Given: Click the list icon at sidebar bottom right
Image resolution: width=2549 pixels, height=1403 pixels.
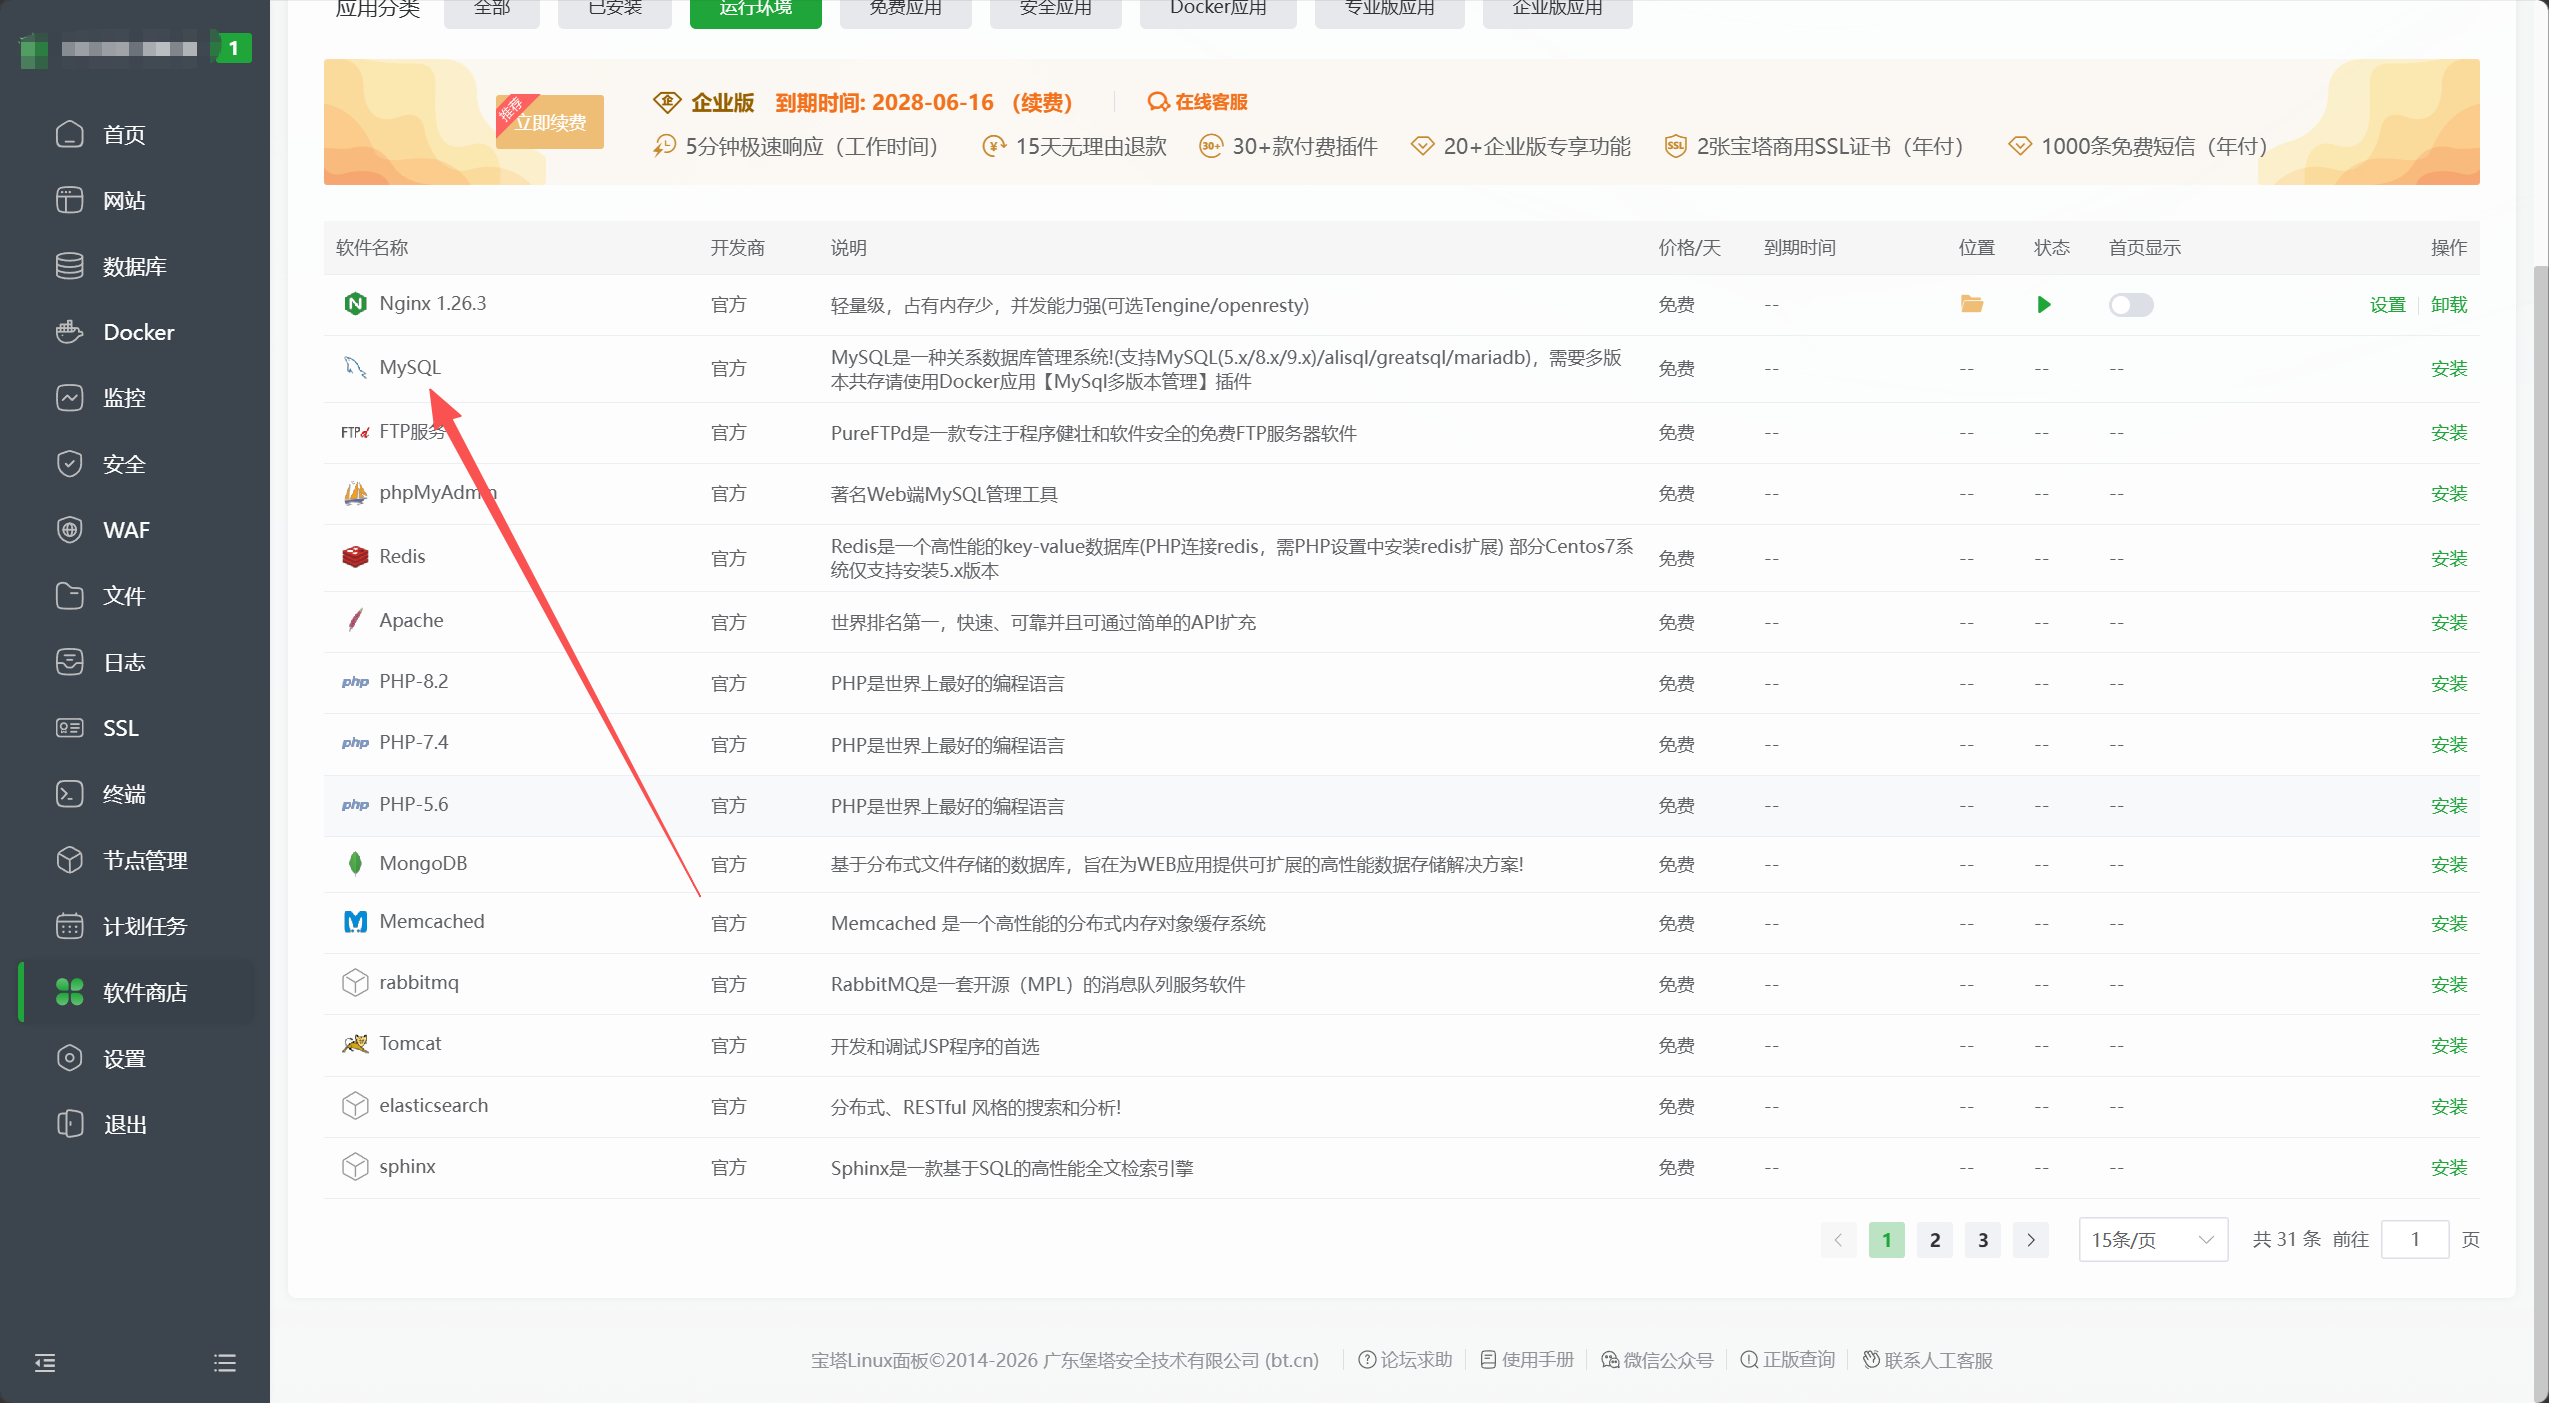Looking at the screenshot, I should [225, 1362].
